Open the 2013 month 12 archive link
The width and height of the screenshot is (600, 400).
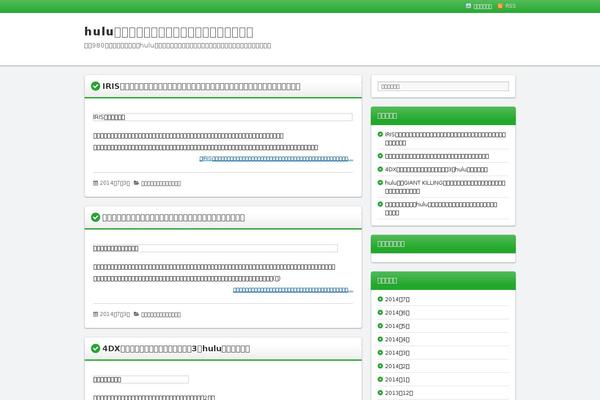(399, 393)
